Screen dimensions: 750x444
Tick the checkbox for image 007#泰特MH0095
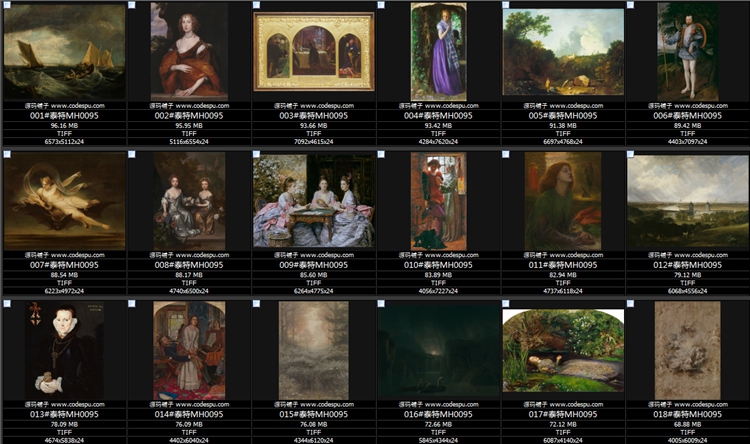[x=7, y=154]
